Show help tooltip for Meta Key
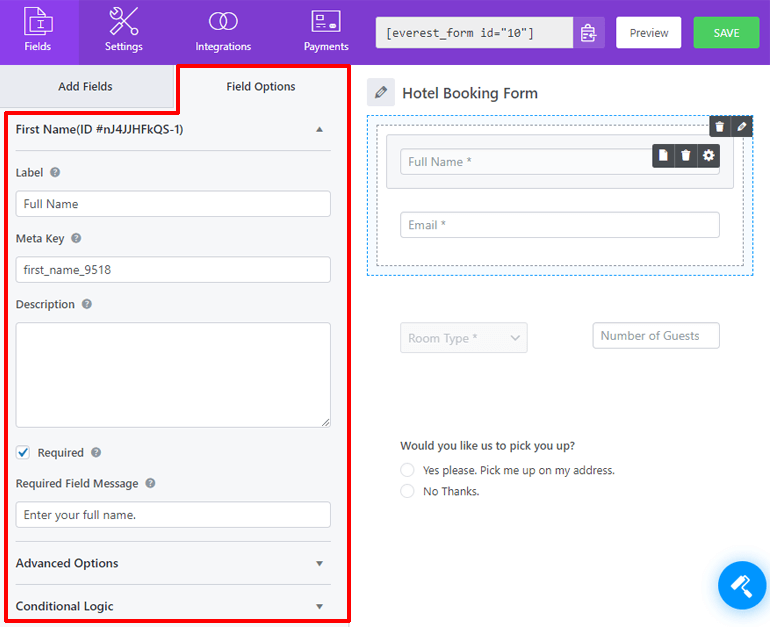The width and height of the screenshot is (770, 629). [x=76, y=238]
